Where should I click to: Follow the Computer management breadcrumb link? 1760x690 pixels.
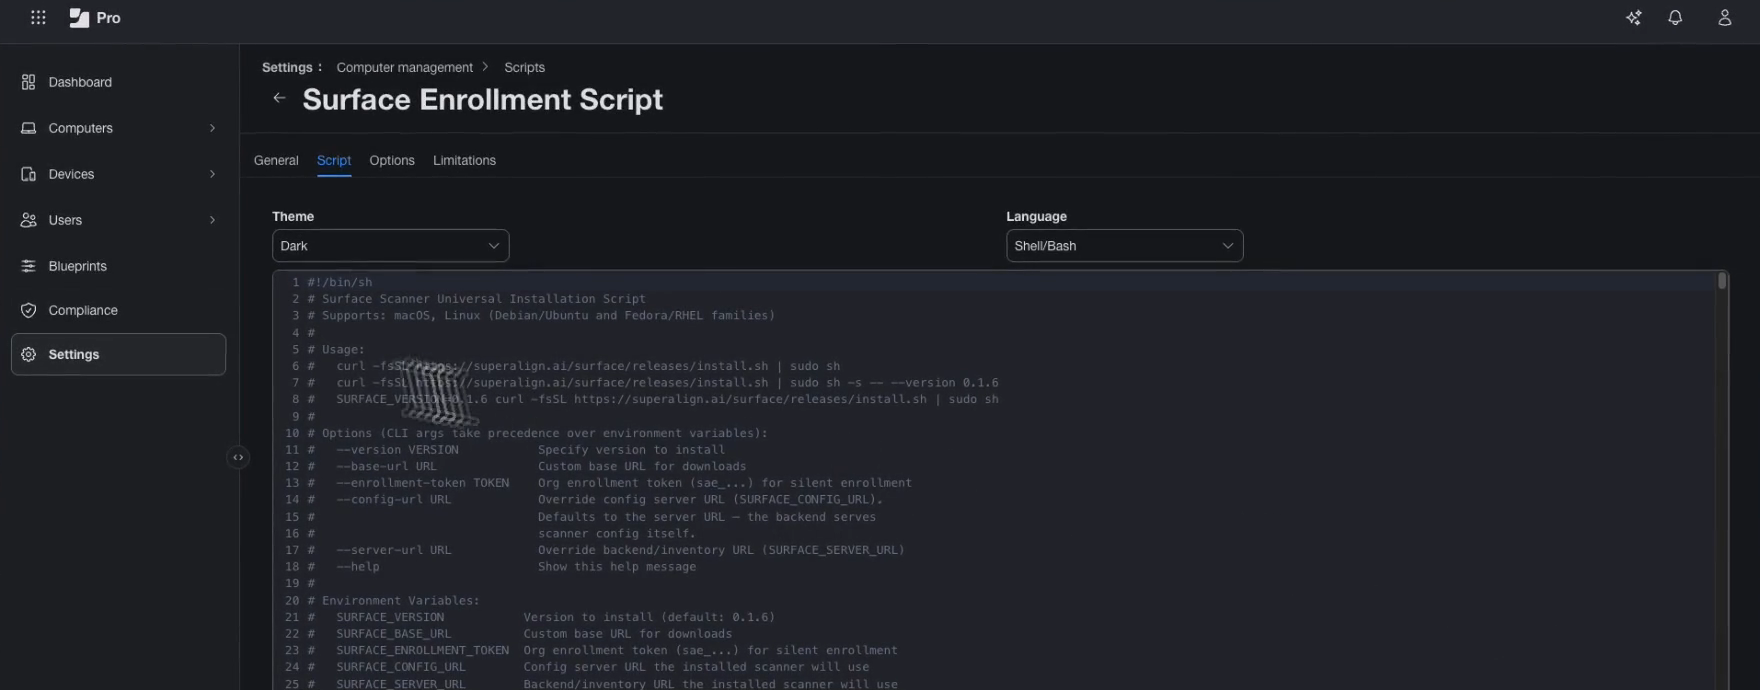point(404,67)
